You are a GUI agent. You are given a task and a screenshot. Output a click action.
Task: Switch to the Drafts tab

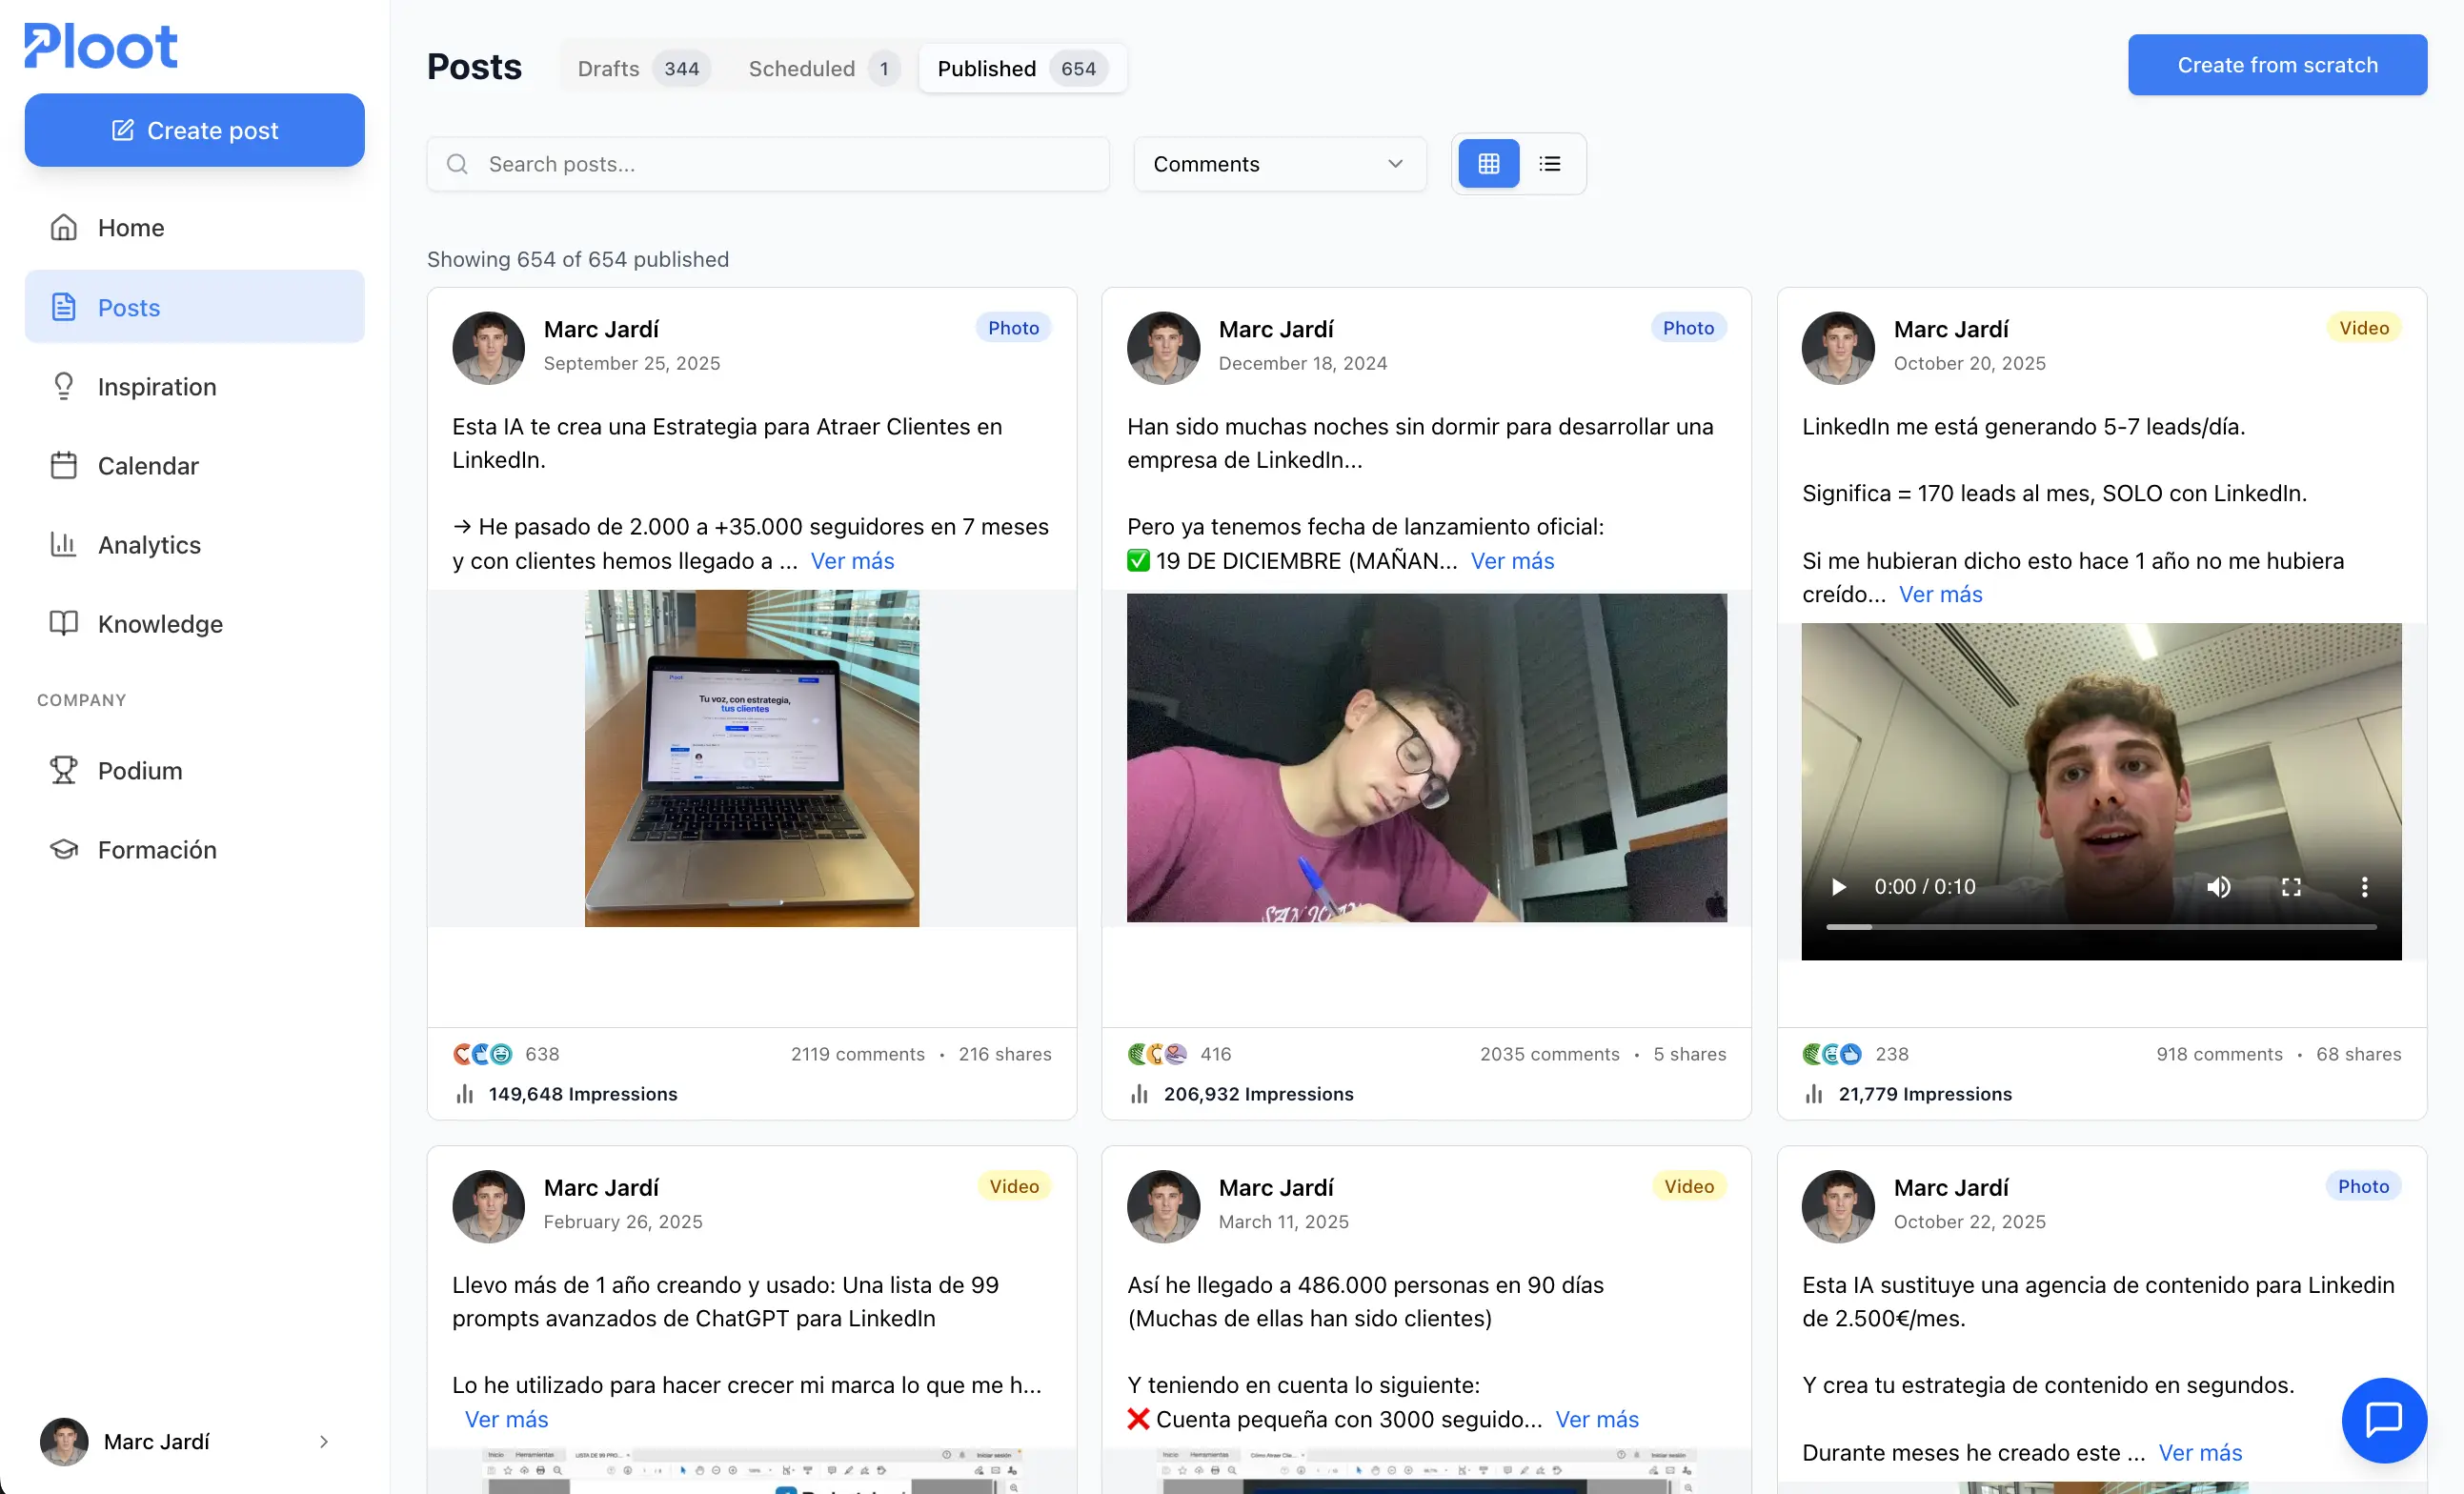click(x=643, y=68)
